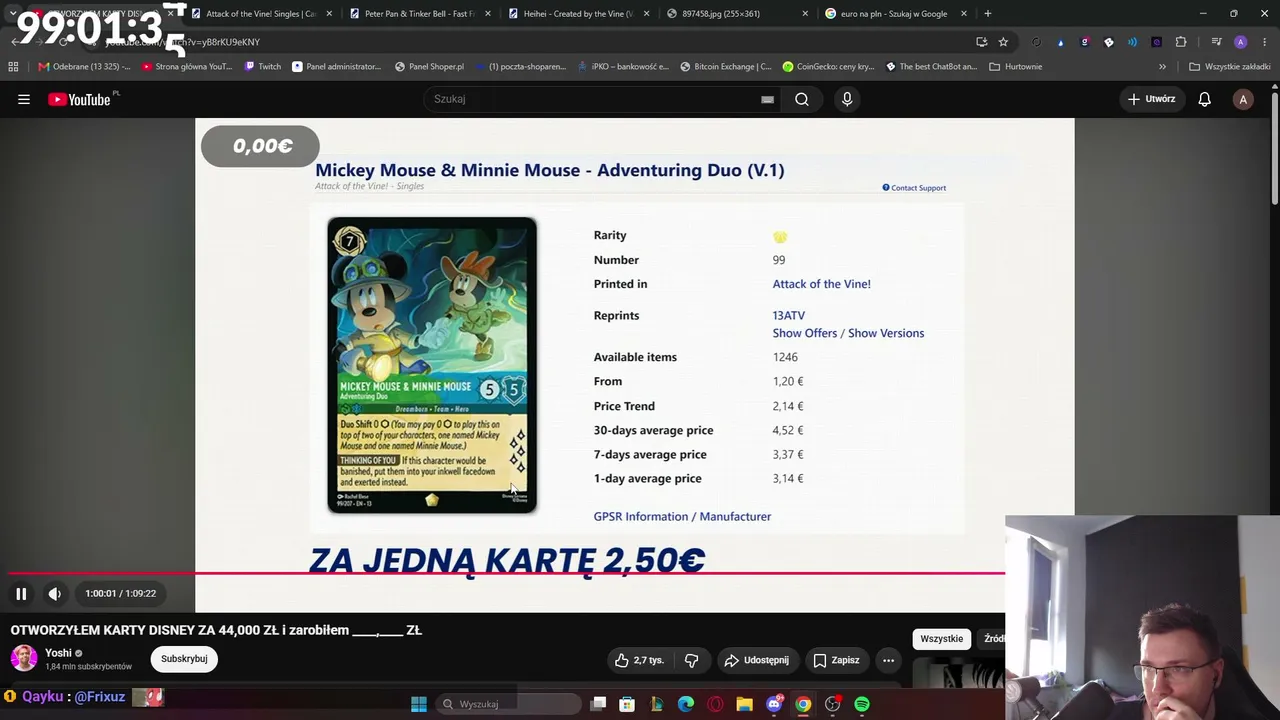Open the Strona główna YouTube bookmark
The height and width of the screenshot is (720, 1280).
coord(187,67)
